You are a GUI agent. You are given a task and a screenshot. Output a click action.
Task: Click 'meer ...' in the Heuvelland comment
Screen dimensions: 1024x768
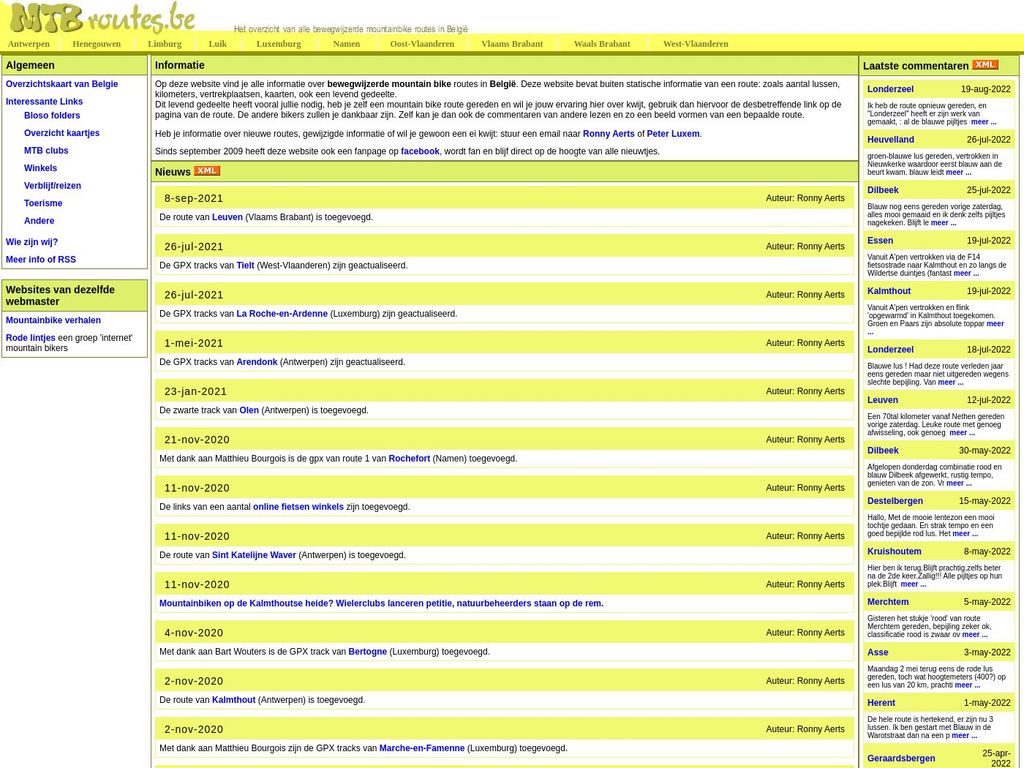(959, 172)
